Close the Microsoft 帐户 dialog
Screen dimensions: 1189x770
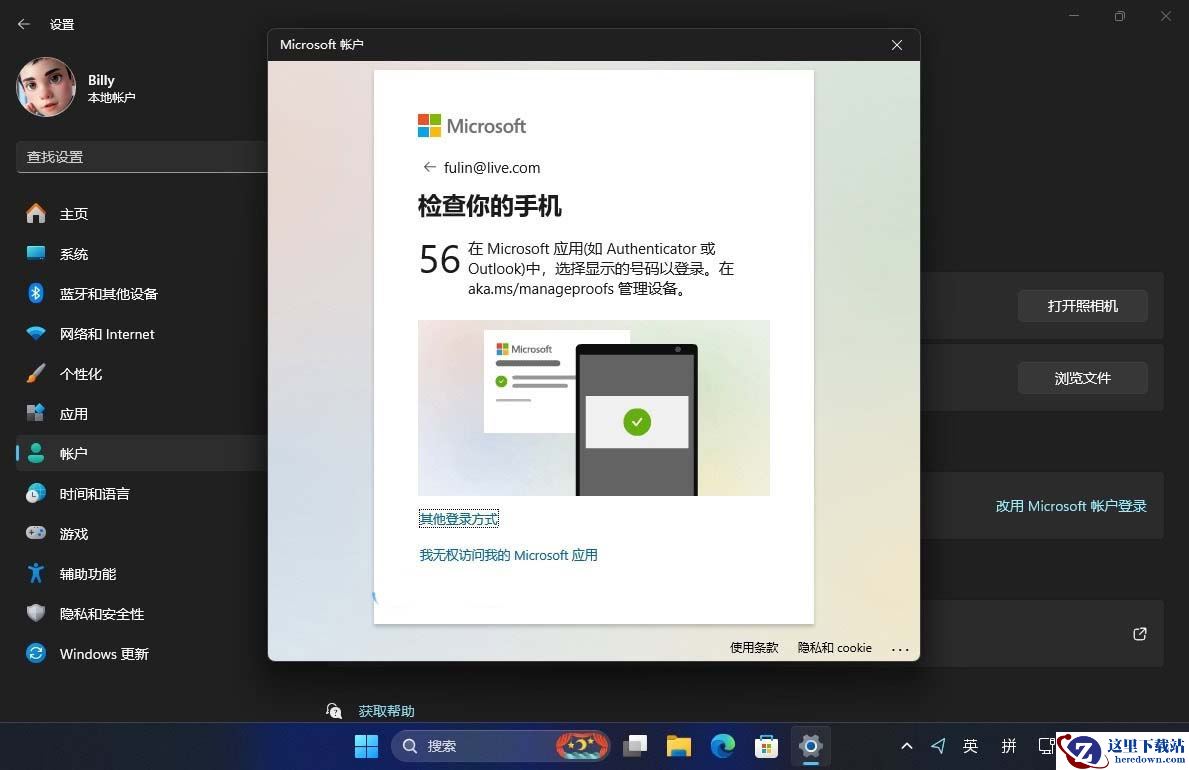[x=897, y=45]
